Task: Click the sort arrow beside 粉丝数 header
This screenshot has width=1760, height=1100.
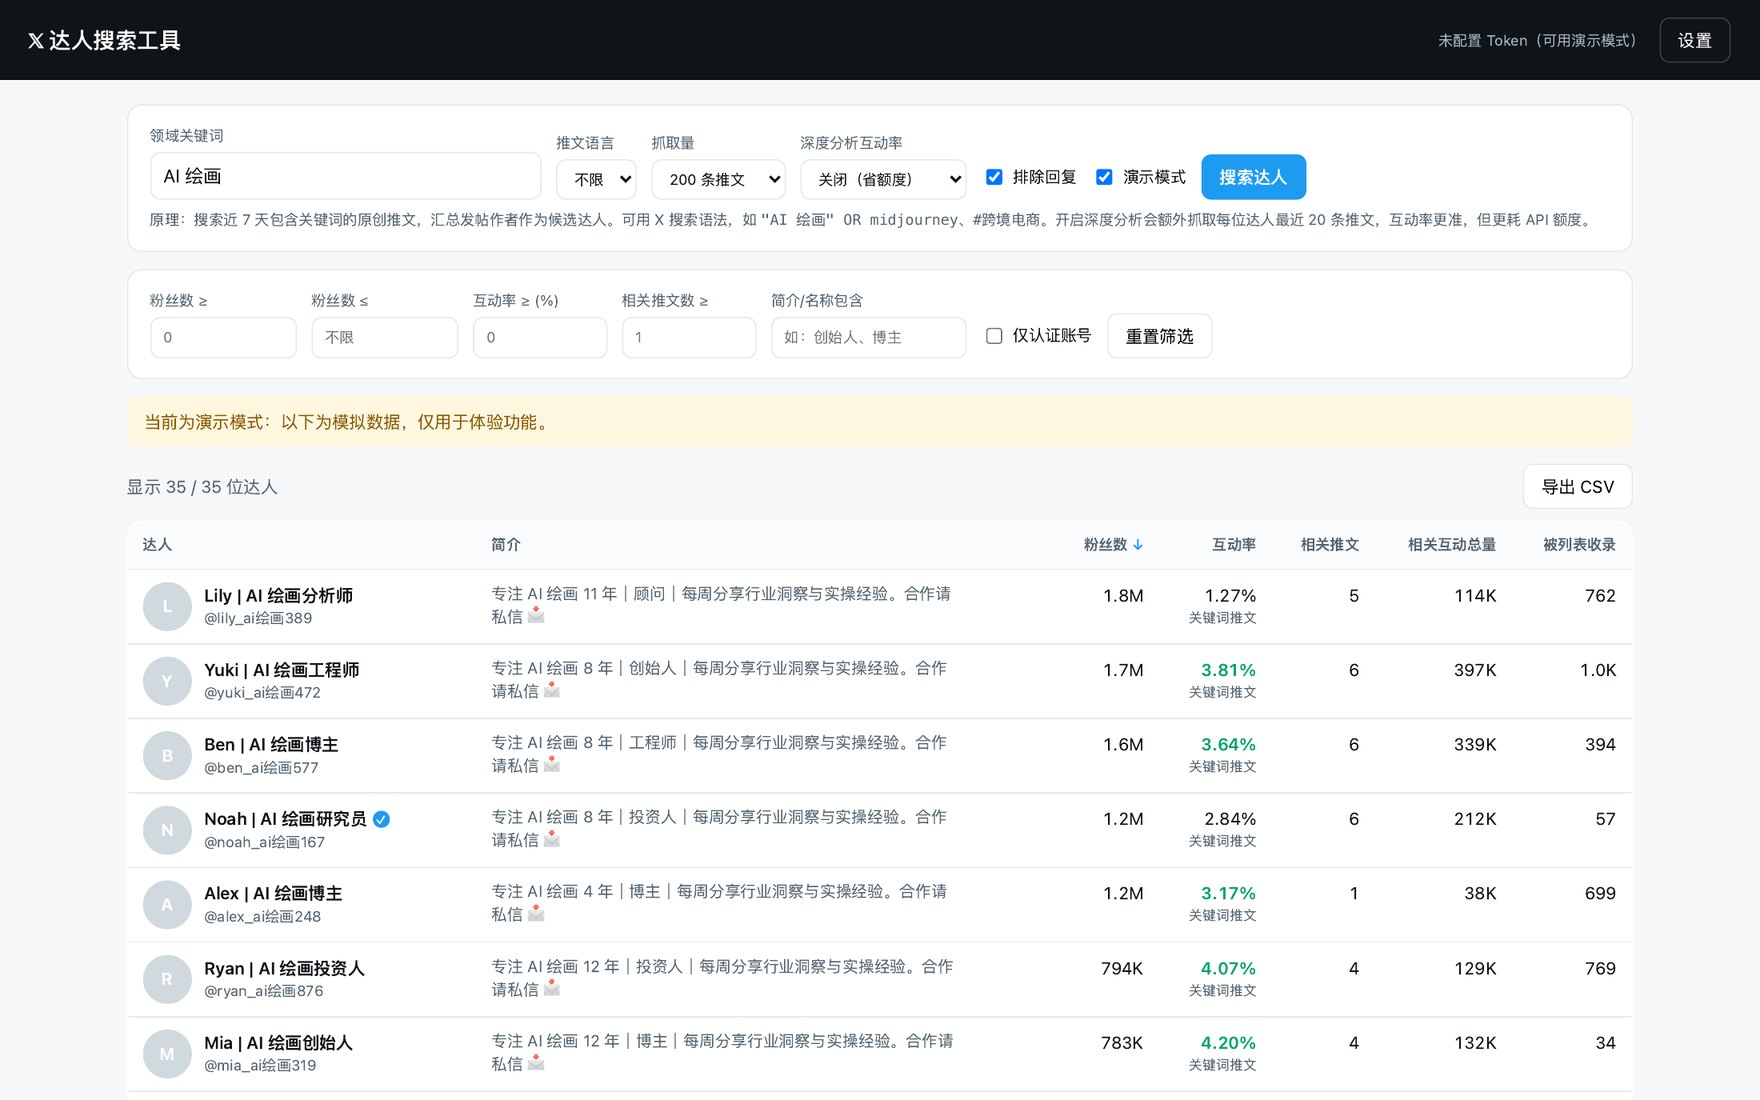Action: click(x=1138, y=545)
